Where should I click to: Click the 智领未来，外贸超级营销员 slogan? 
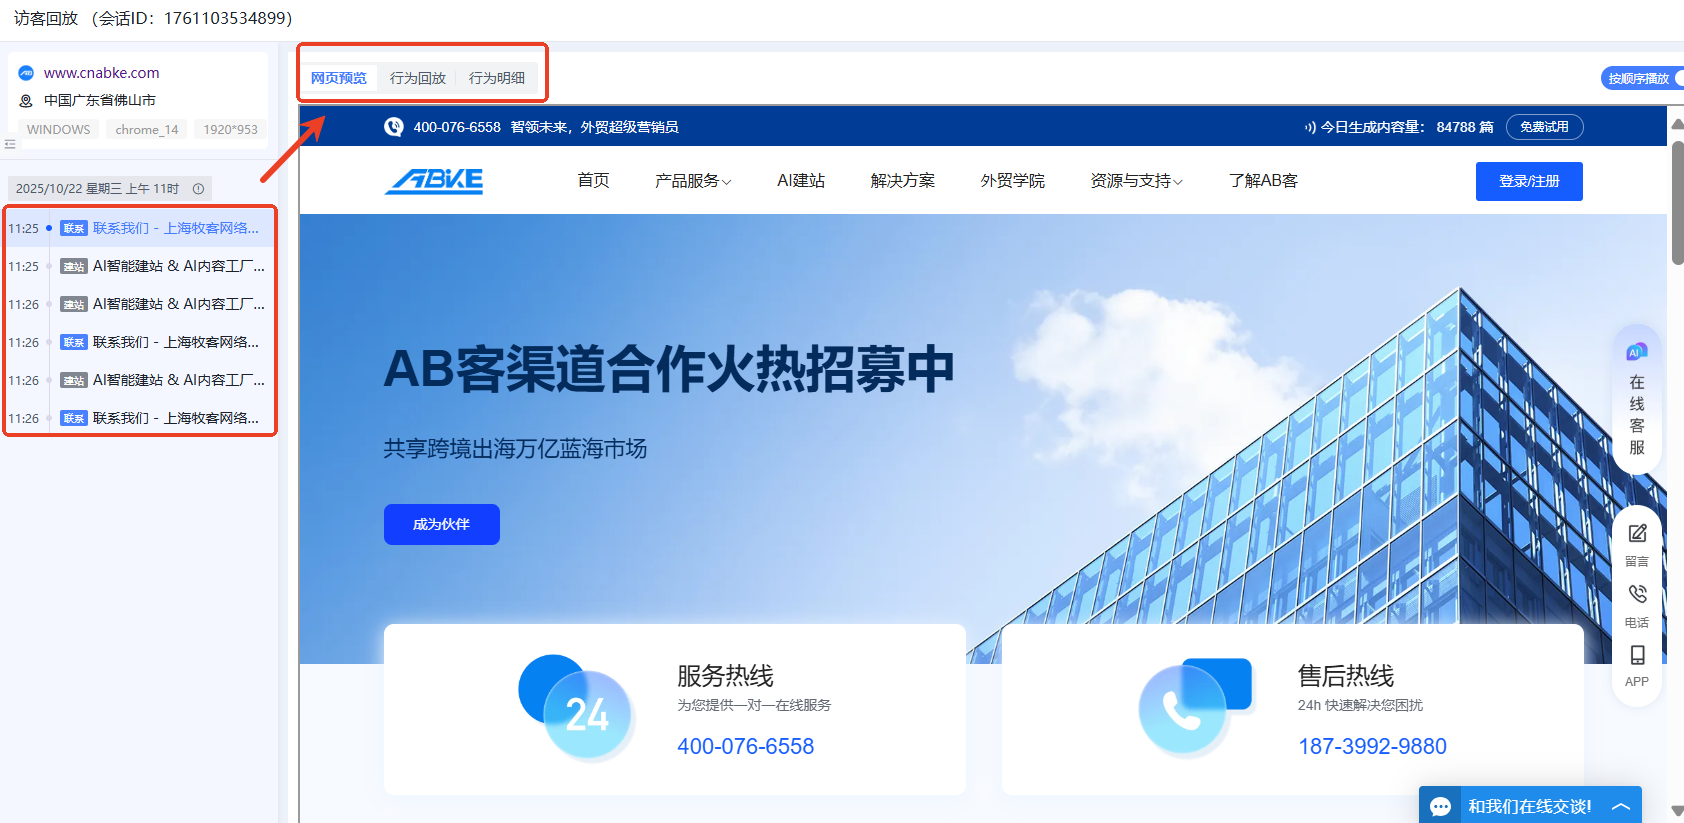pos(594,127)
